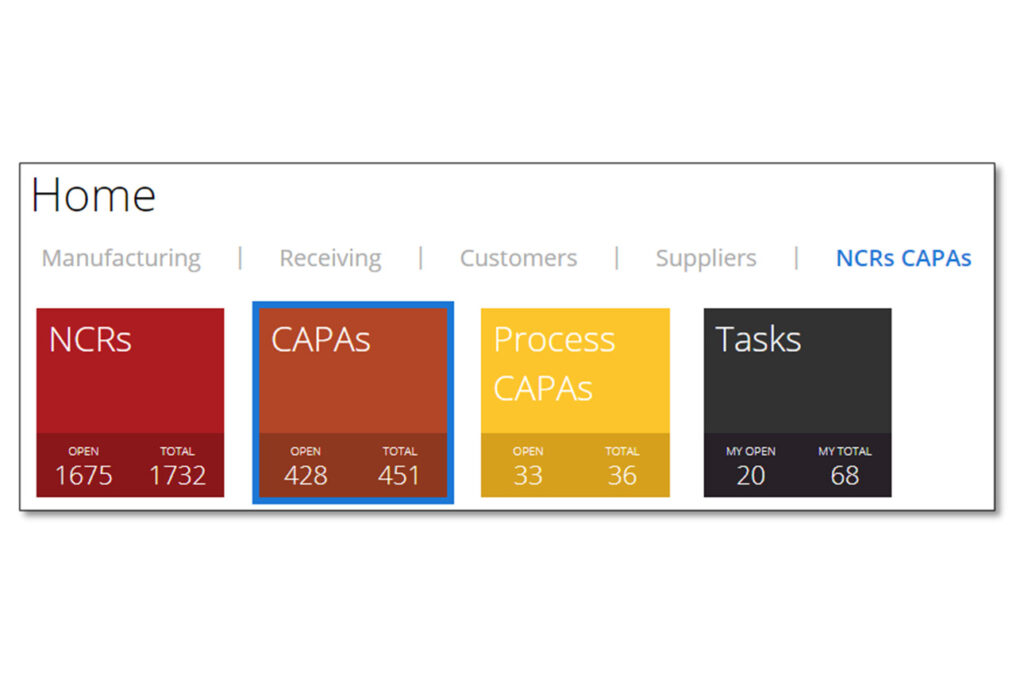
Task: Open the yellow Process CAPAs tile
Action: (575, 365)
